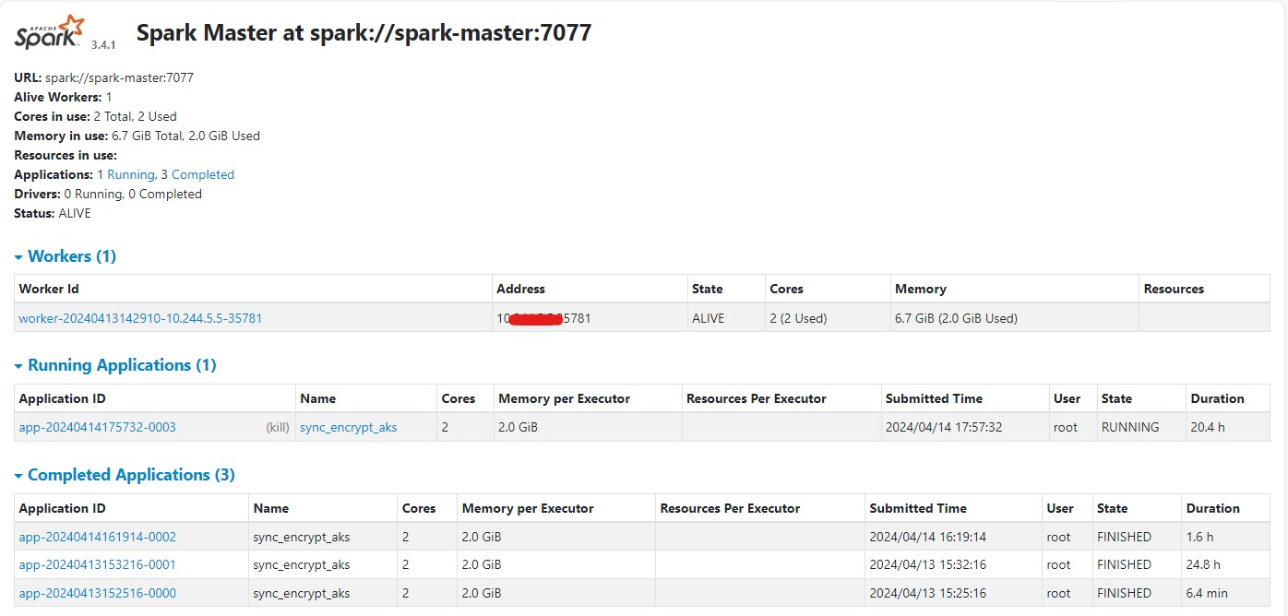Sort Completed Applications by Application ID
1288x616 pixels.
[x=62, y=508]
